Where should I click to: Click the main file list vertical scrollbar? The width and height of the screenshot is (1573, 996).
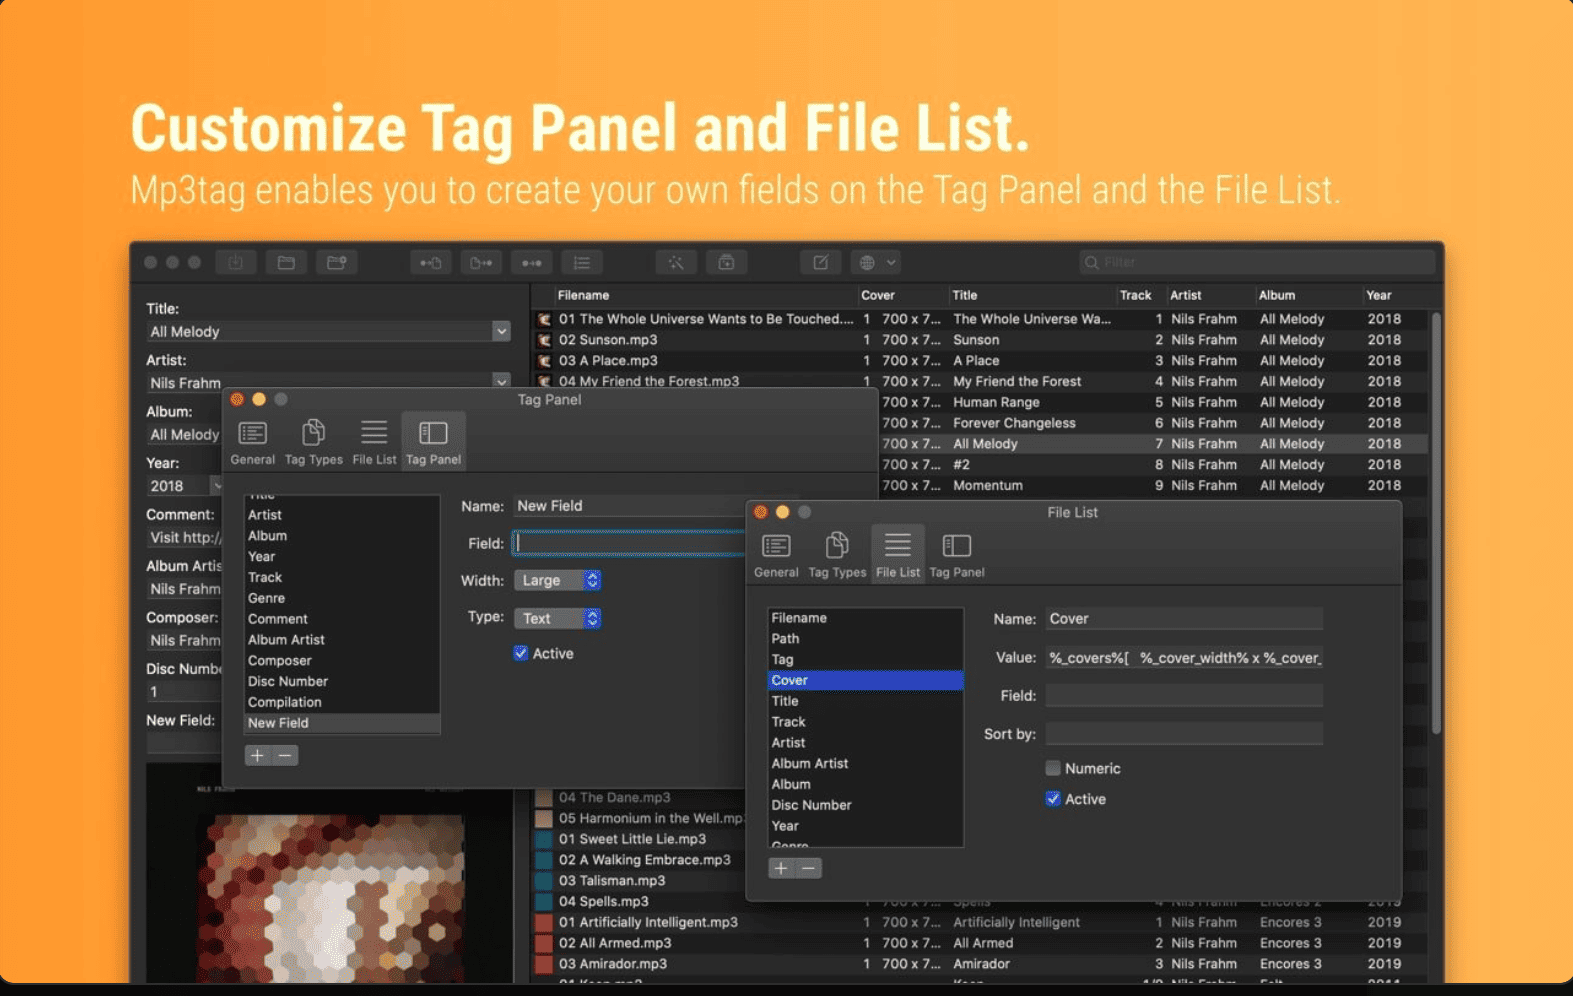pos(1436,523)
